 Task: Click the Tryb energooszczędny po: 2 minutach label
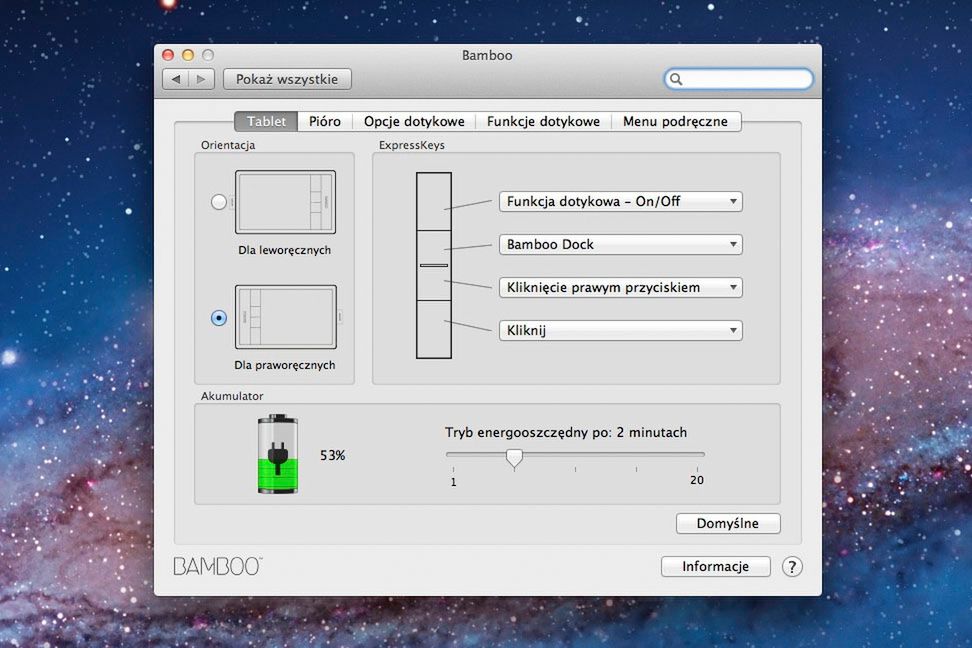click(565, 432)
